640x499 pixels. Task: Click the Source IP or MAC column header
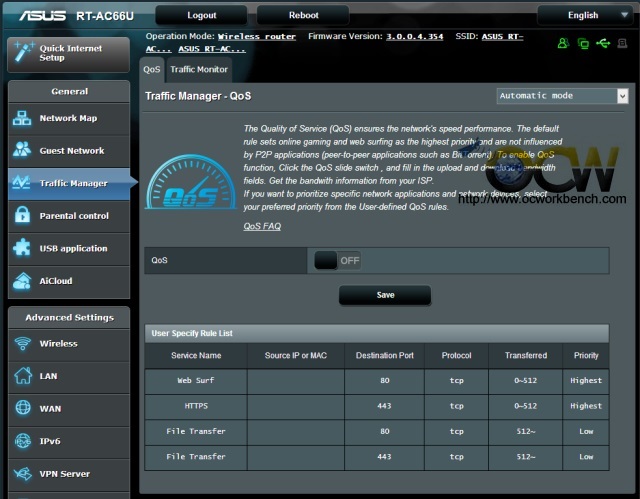click(x=296, y=355)
